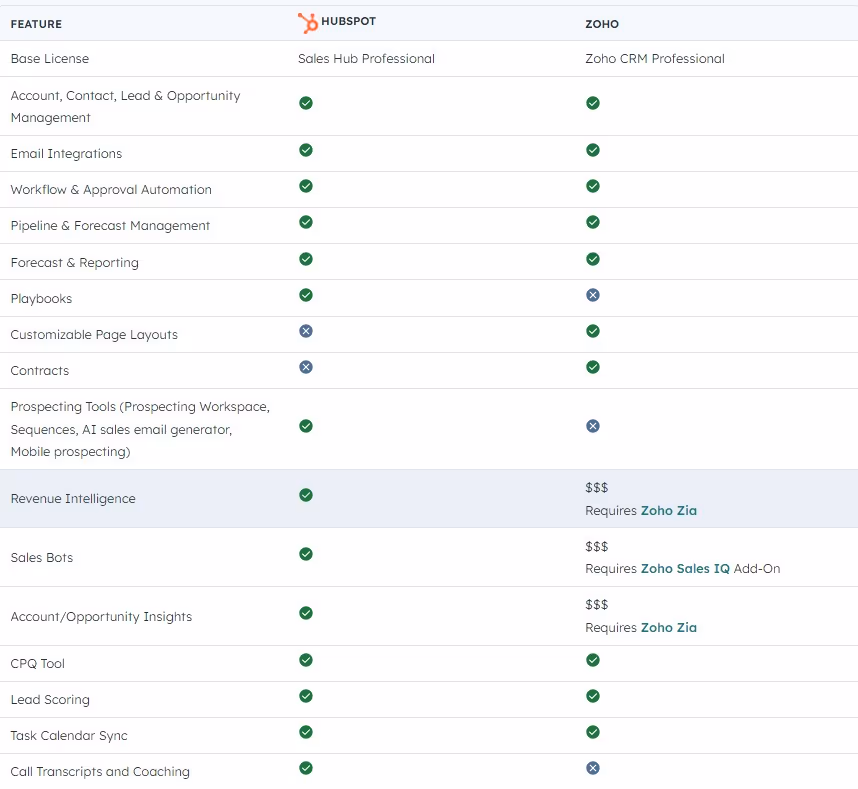Click the FEATURE column header

click(x=36, y=24)
